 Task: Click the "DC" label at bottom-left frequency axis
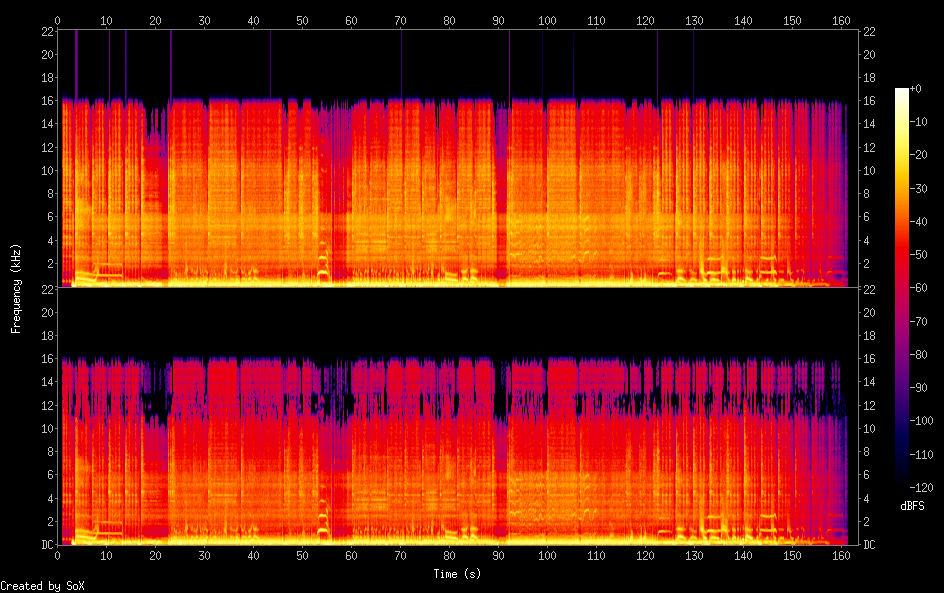[x=48, y=544]
